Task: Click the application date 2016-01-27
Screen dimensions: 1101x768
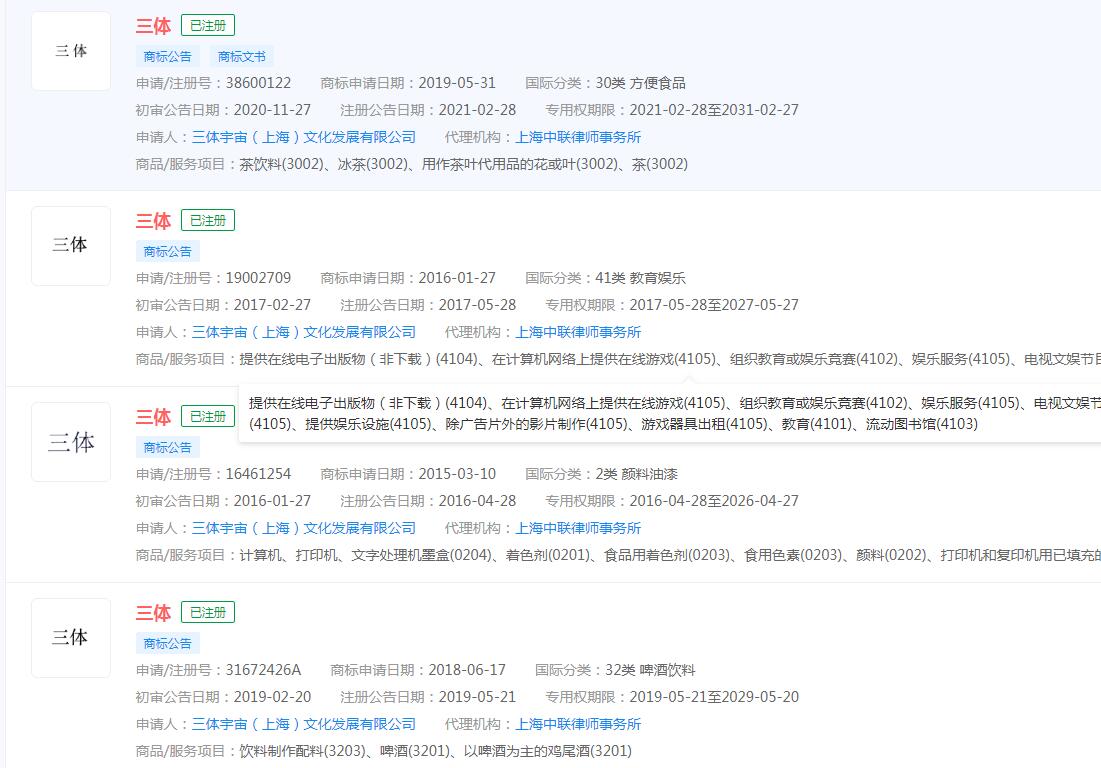Action: (x=457, y=278)
